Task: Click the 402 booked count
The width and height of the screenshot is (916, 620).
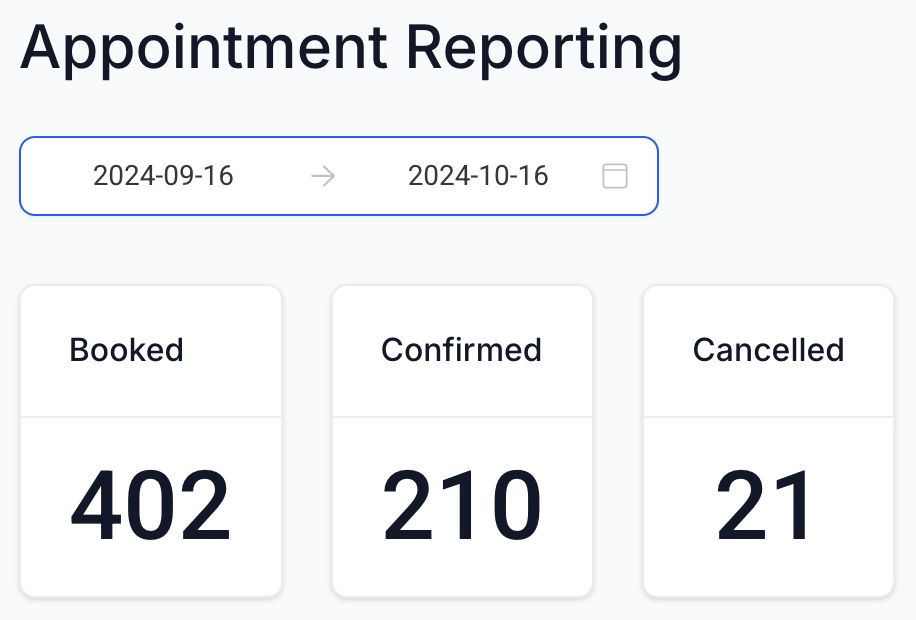Action: (150, 506)
